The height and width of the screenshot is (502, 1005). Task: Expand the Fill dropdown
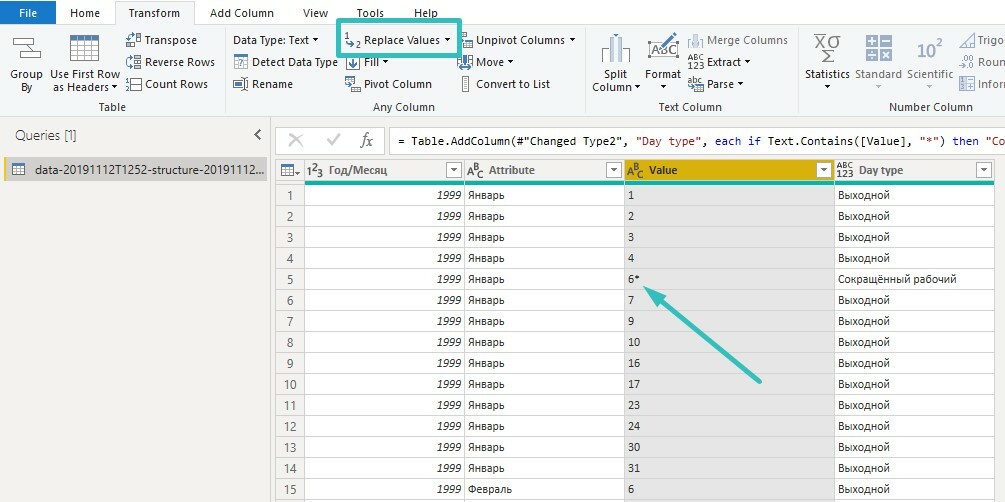[x=385, y=62]
